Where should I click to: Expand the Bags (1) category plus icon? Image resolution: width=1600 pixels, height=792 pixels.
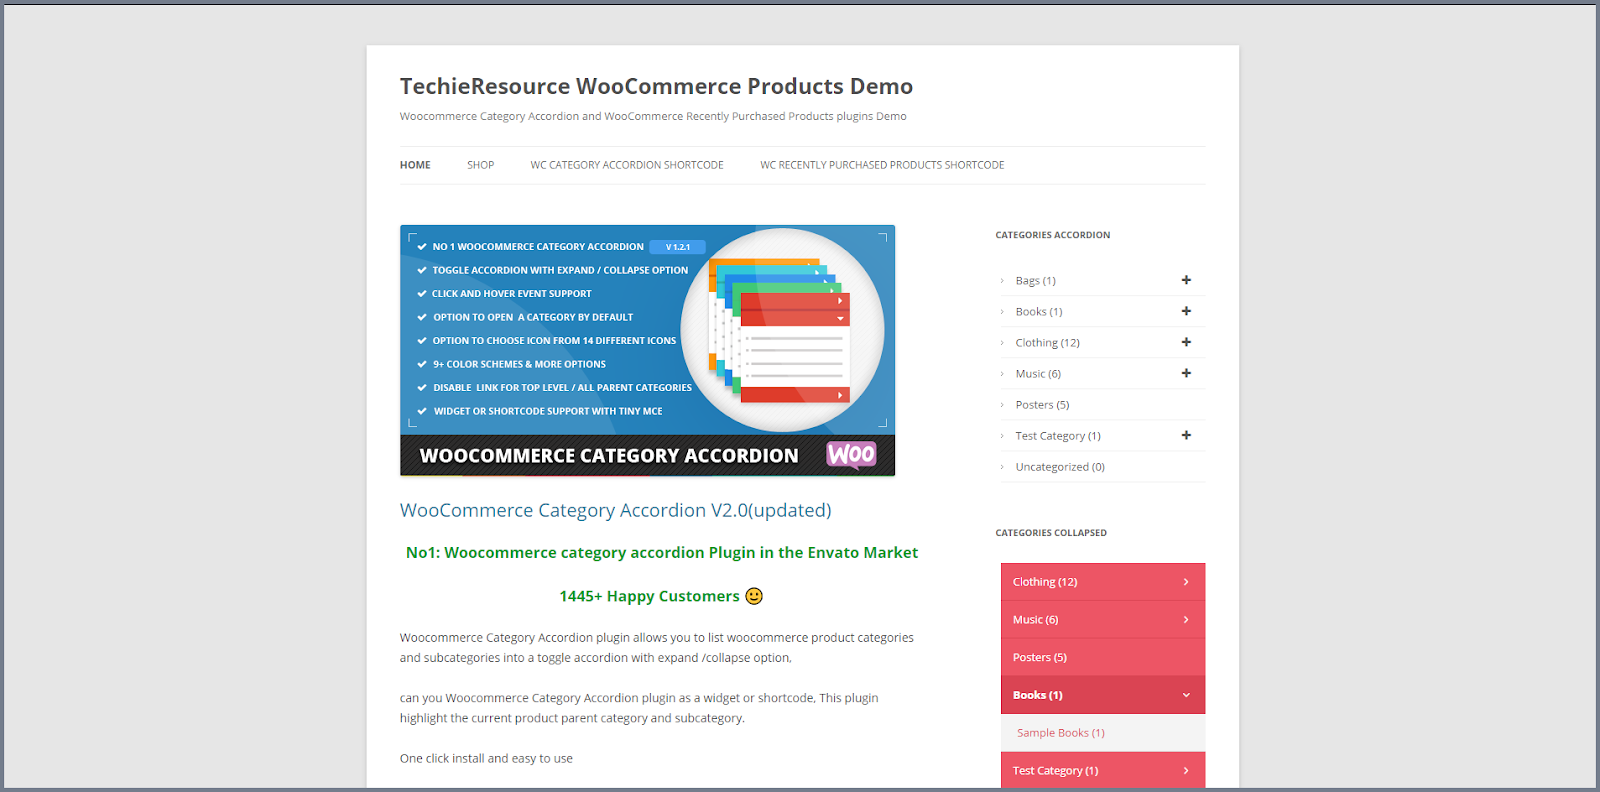1186,280
